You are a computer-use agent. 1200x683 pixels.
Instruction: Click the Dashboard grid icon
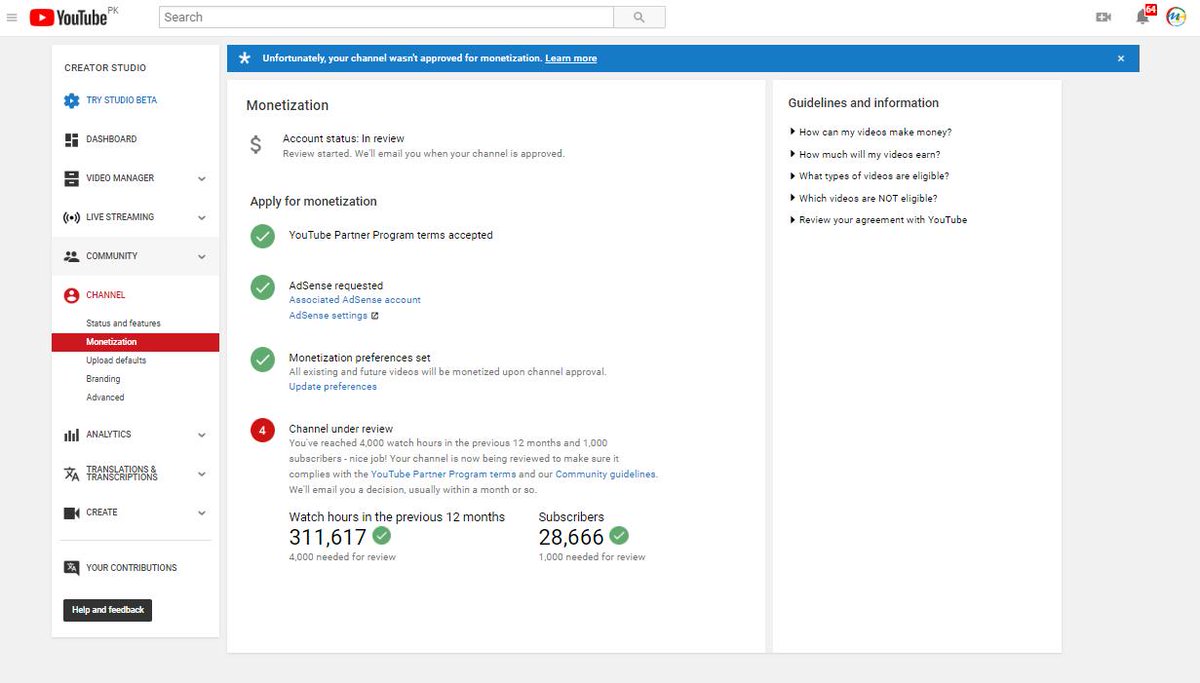point(71,139)
